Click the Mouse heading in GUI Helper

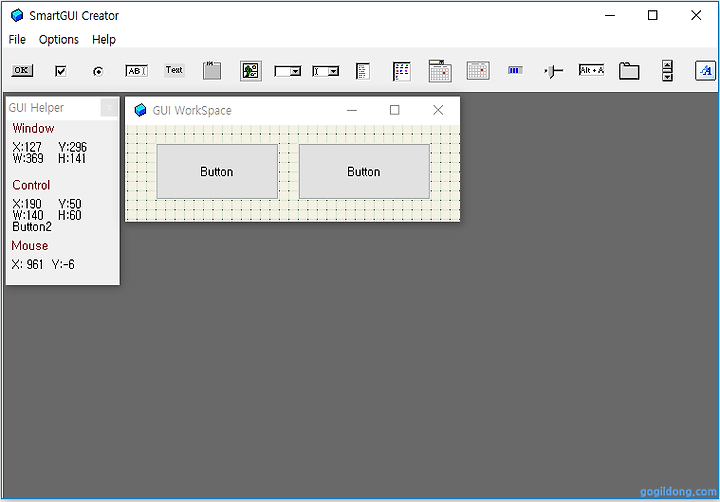[30, 246]
